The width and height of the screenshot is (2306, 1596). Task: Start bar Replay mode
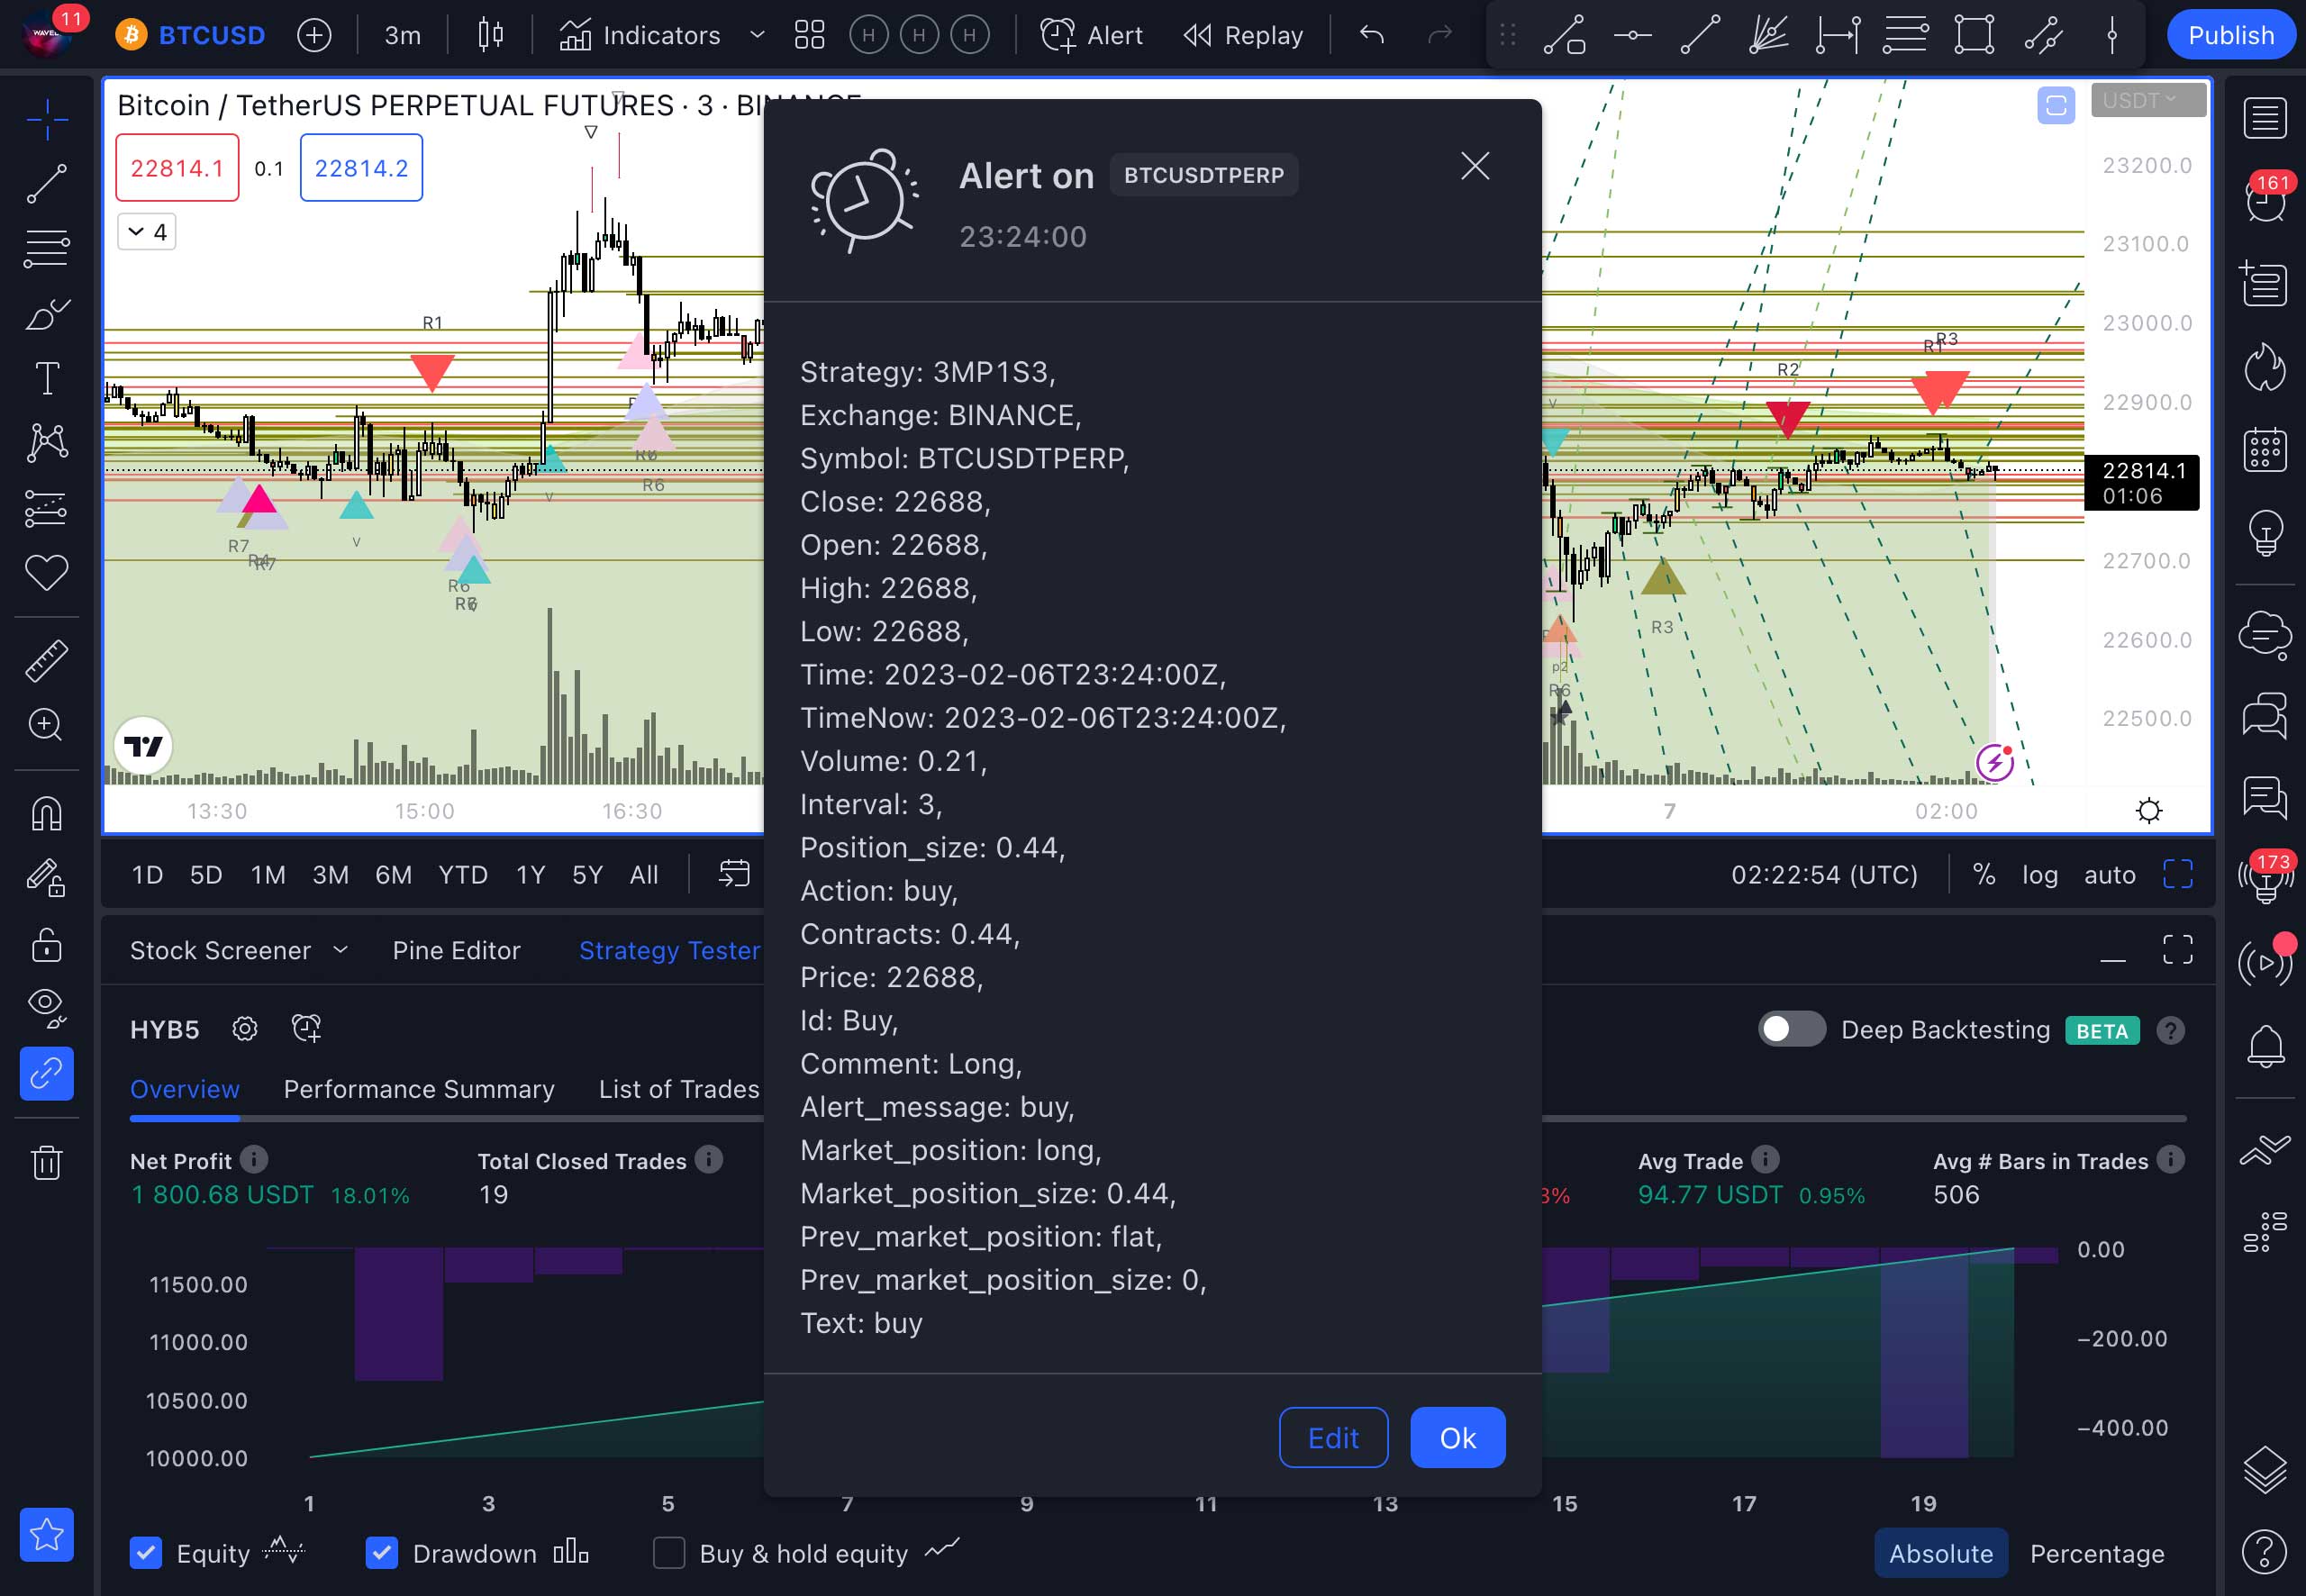pyautogui.click(x=1243, y=35)
